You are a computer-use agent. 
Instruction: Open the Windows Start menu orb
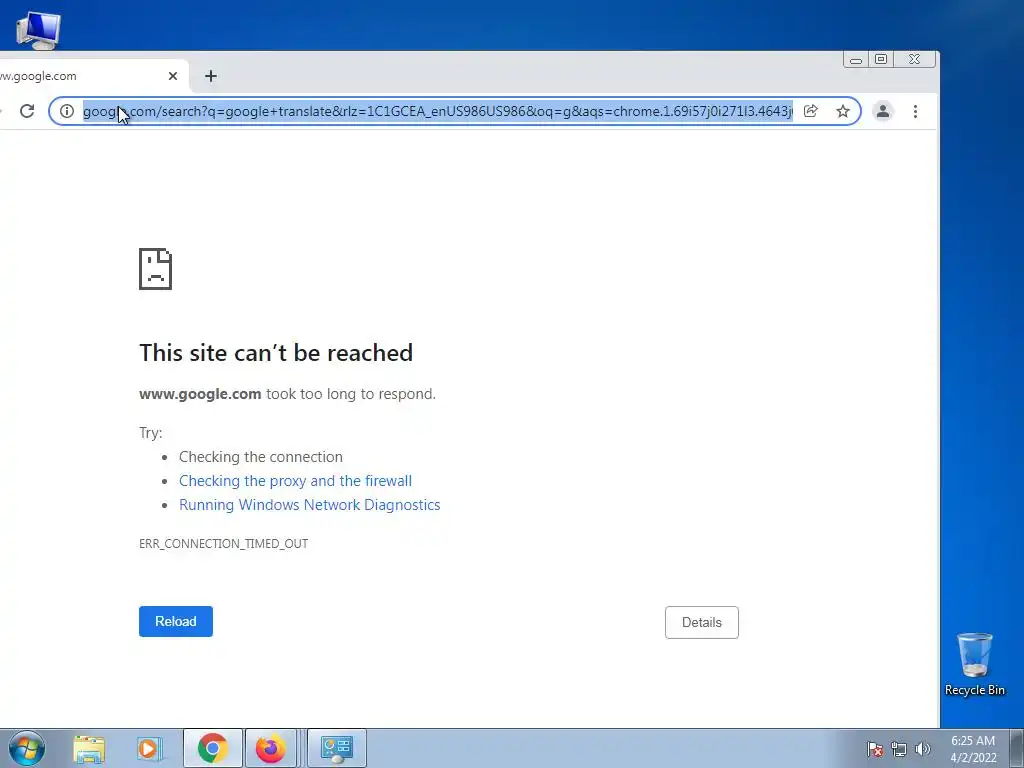click(x=27, y=748)
